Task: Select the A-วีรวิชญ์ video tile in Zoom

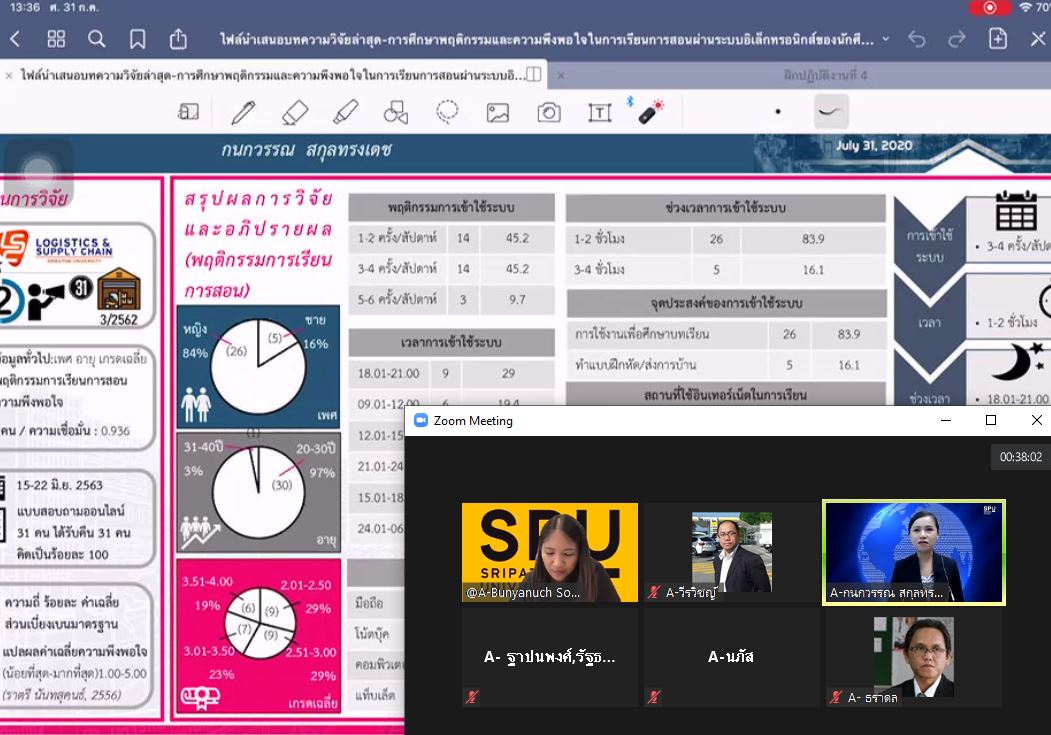Action: [731, 552]
